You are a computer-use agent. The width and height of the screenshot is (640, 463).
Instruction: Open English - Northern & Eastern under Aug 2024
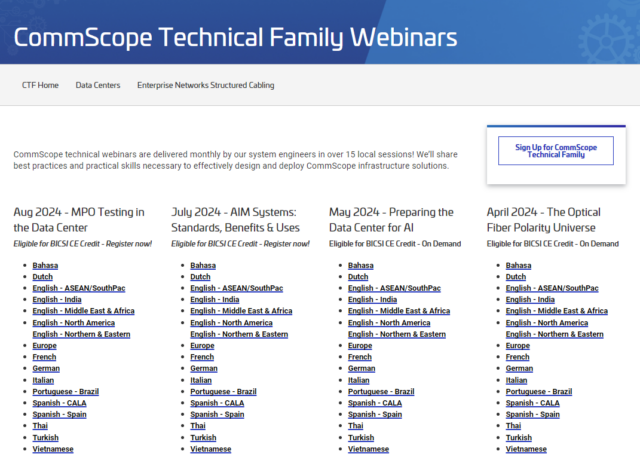click(x=81, y=334)
